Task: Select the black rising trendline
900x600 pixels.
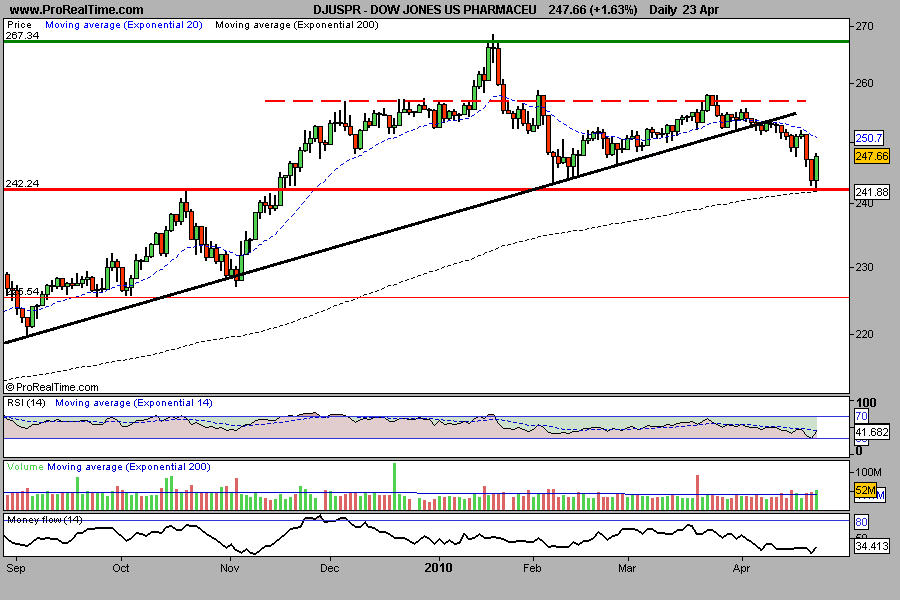Action: click(399, 229)
